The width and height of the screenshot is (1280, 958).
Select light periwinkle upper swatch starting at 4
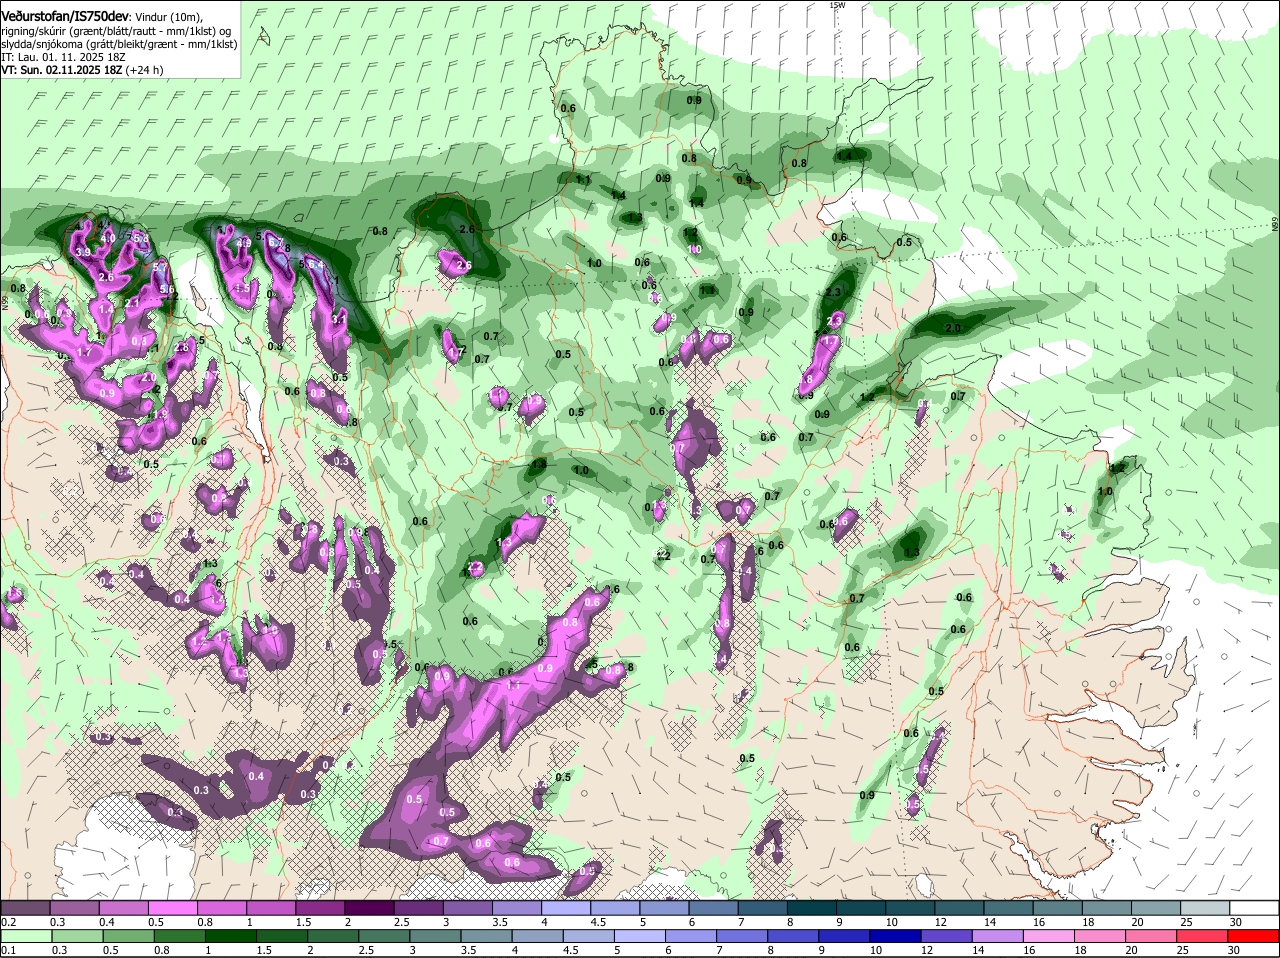click(566, 907)
